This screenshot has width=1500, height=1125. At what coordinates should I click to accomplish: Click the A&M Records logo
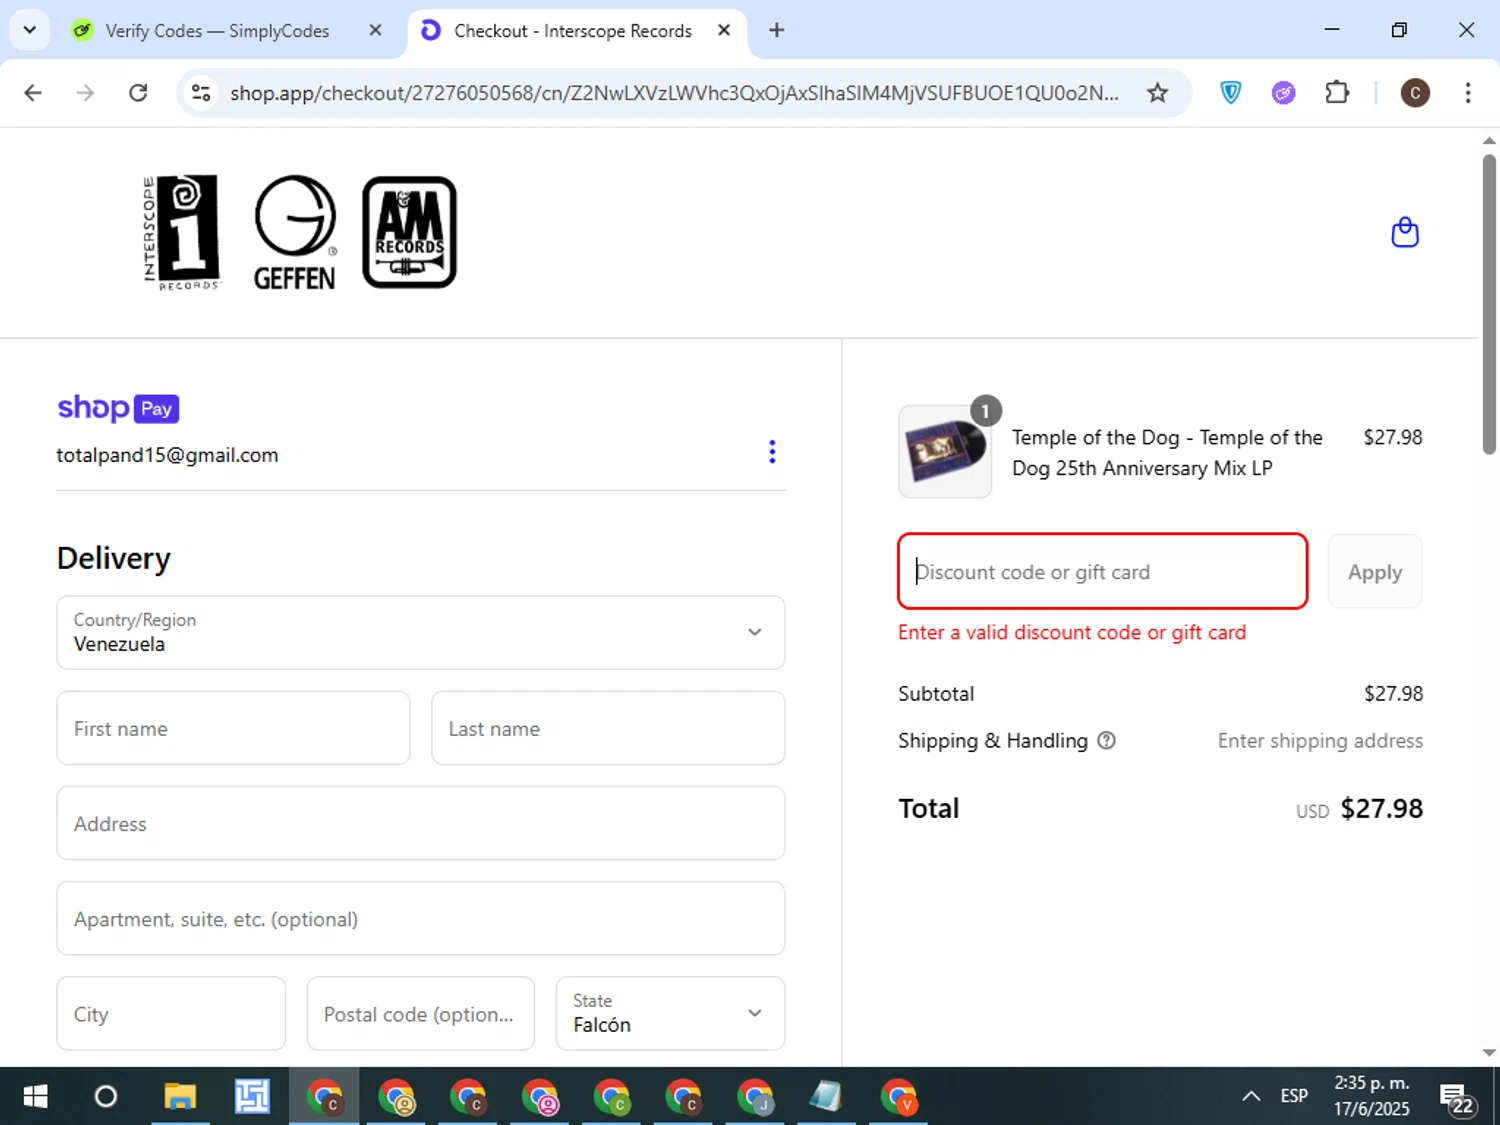tap(409, 233)
